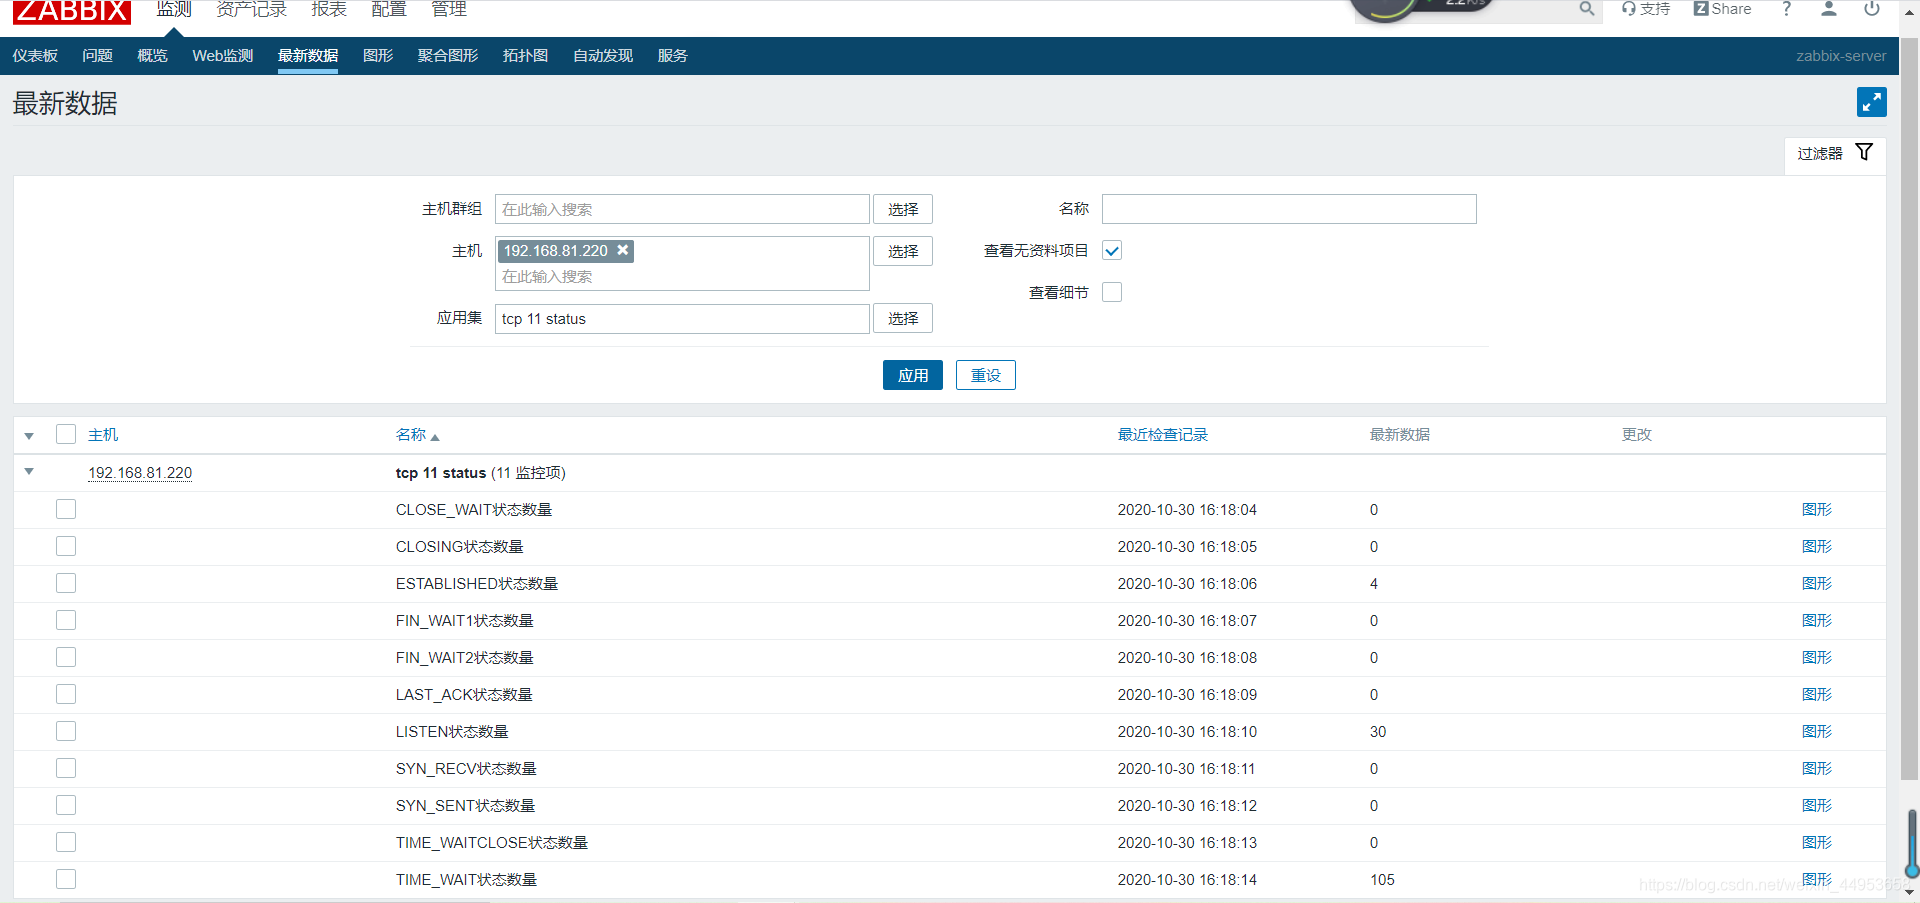The height and width of the screenshot is (903, 1920).
Task: Open the user profile icon
Action: click(x=1829, y=9)
